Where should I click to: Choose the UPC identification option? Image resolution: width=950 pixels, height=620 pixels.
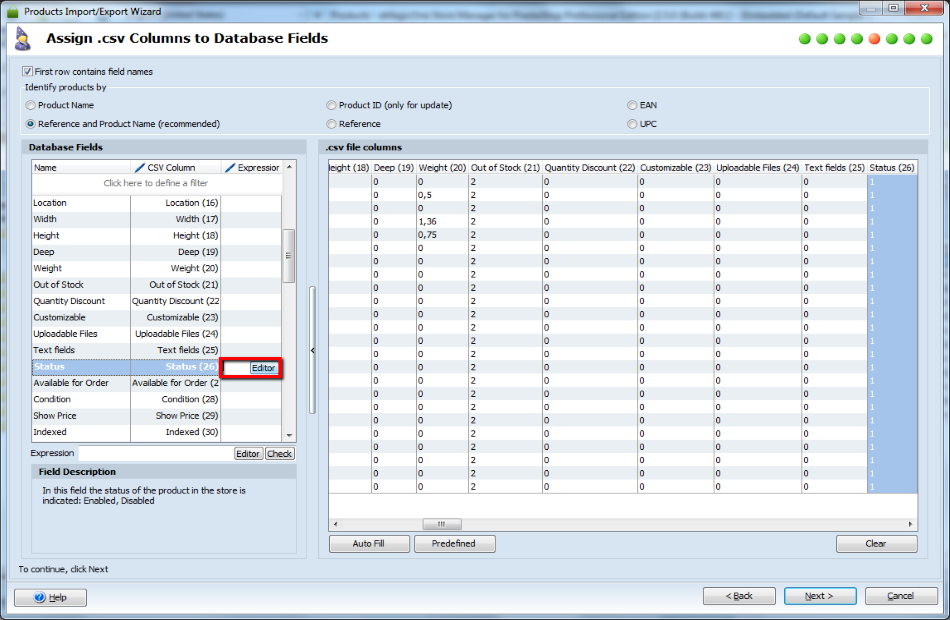(632, 124)
